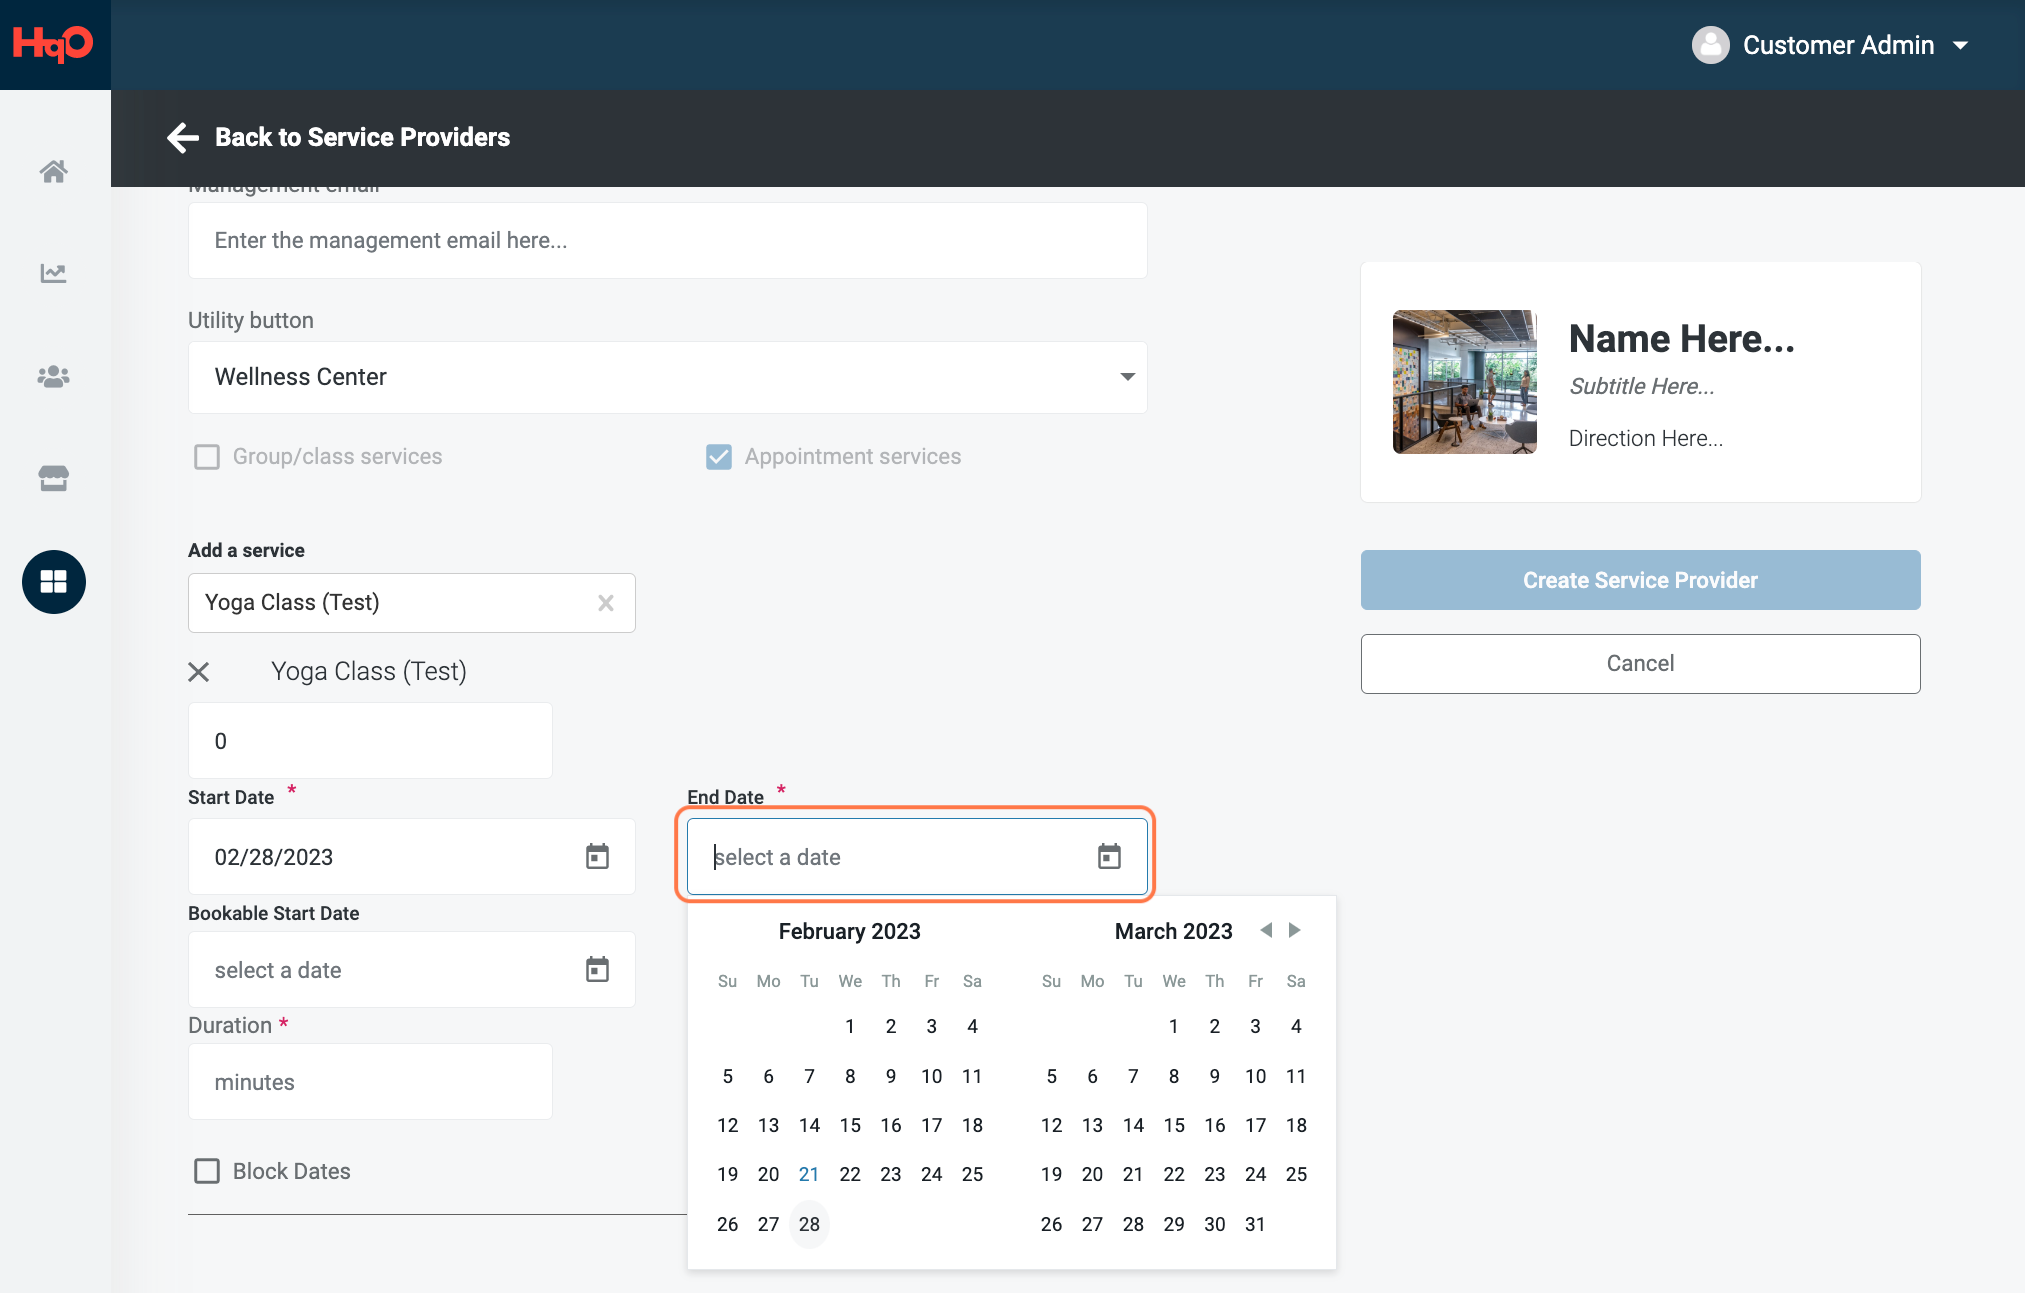Image resolution: width=2025 pixels, height=1293 pixels.
Task: Select February 14 in the calendar
Action: coord(809,1125)
